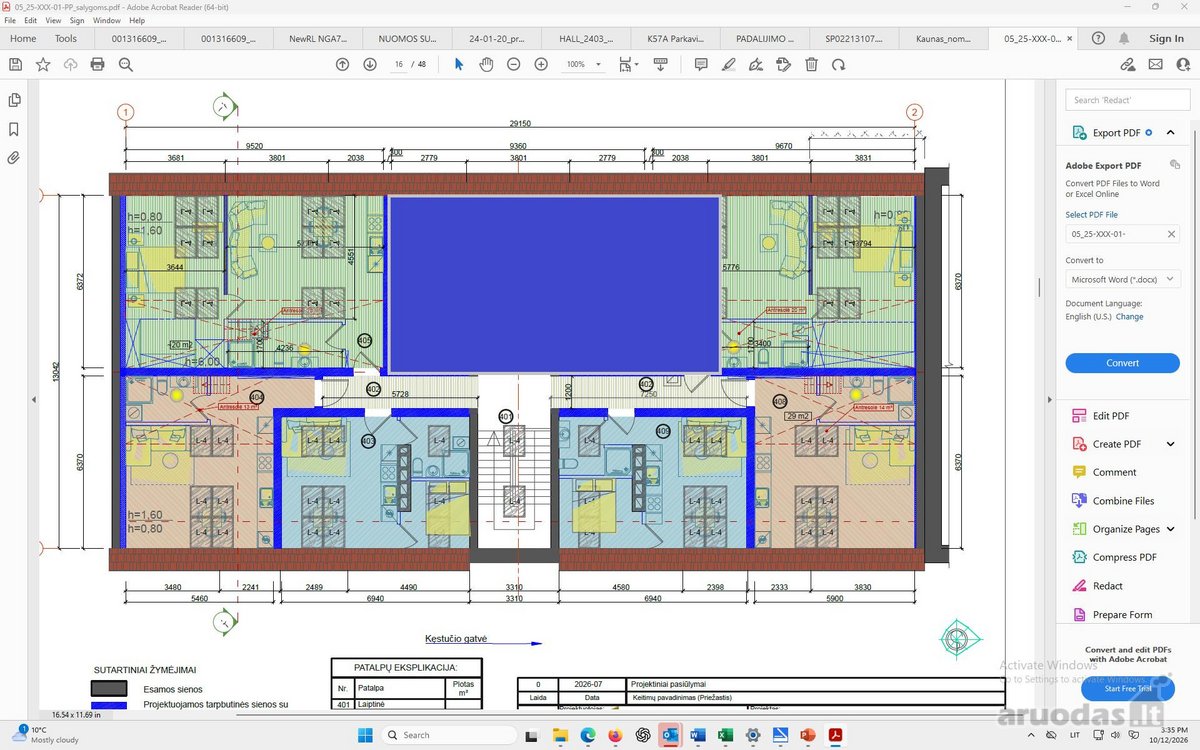Share file via email envelope icon
Image resolution: width=1200 pixels, height=750 pixels.
click(1155, 64)
